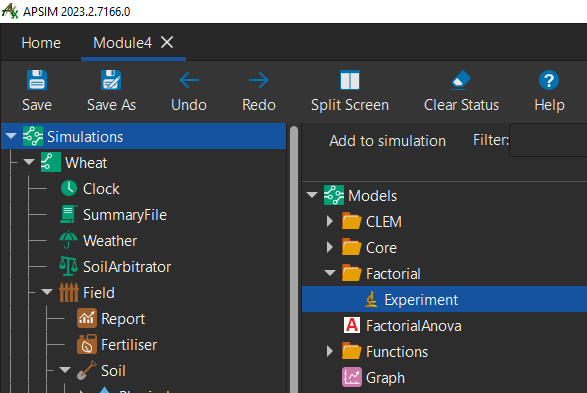
Task: Click the FactorialAnova red A icon
Action: click(352, 325)
